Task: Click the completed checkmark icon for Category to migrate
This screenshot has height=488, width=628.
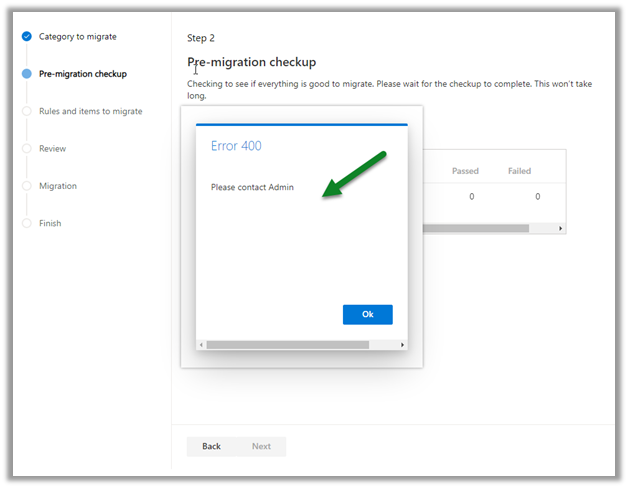Action: pyautogui.click(x=27, y=37)
